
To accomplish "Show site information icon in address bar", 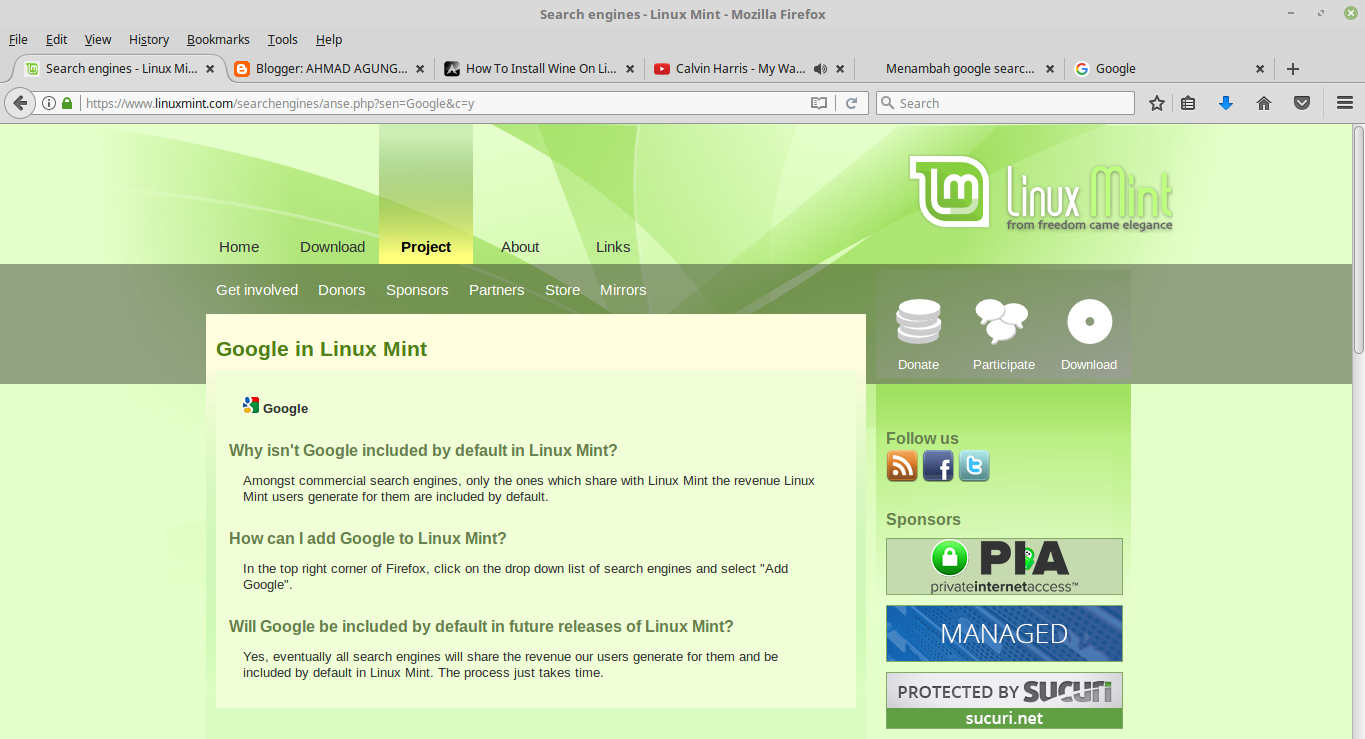I will click(x=48, y=103).
